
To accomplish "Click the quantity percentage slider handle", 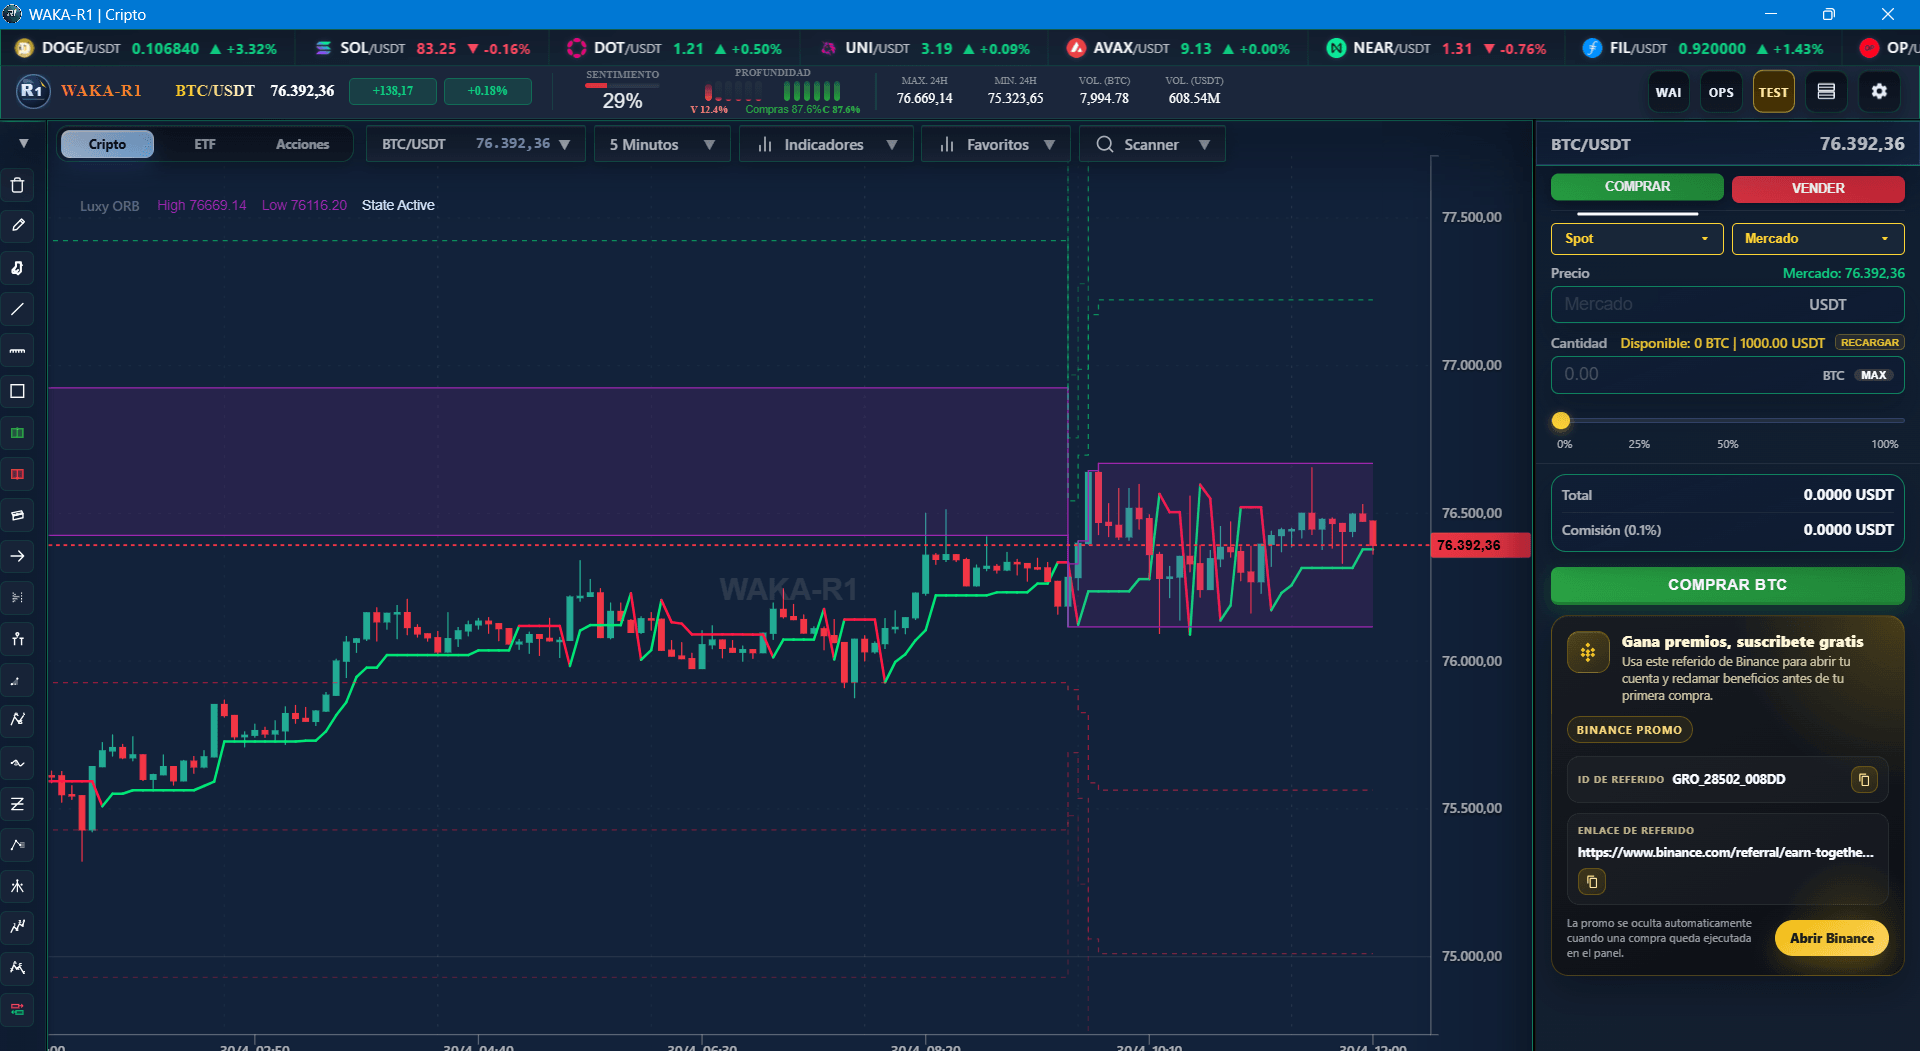I will (1561, 421).
